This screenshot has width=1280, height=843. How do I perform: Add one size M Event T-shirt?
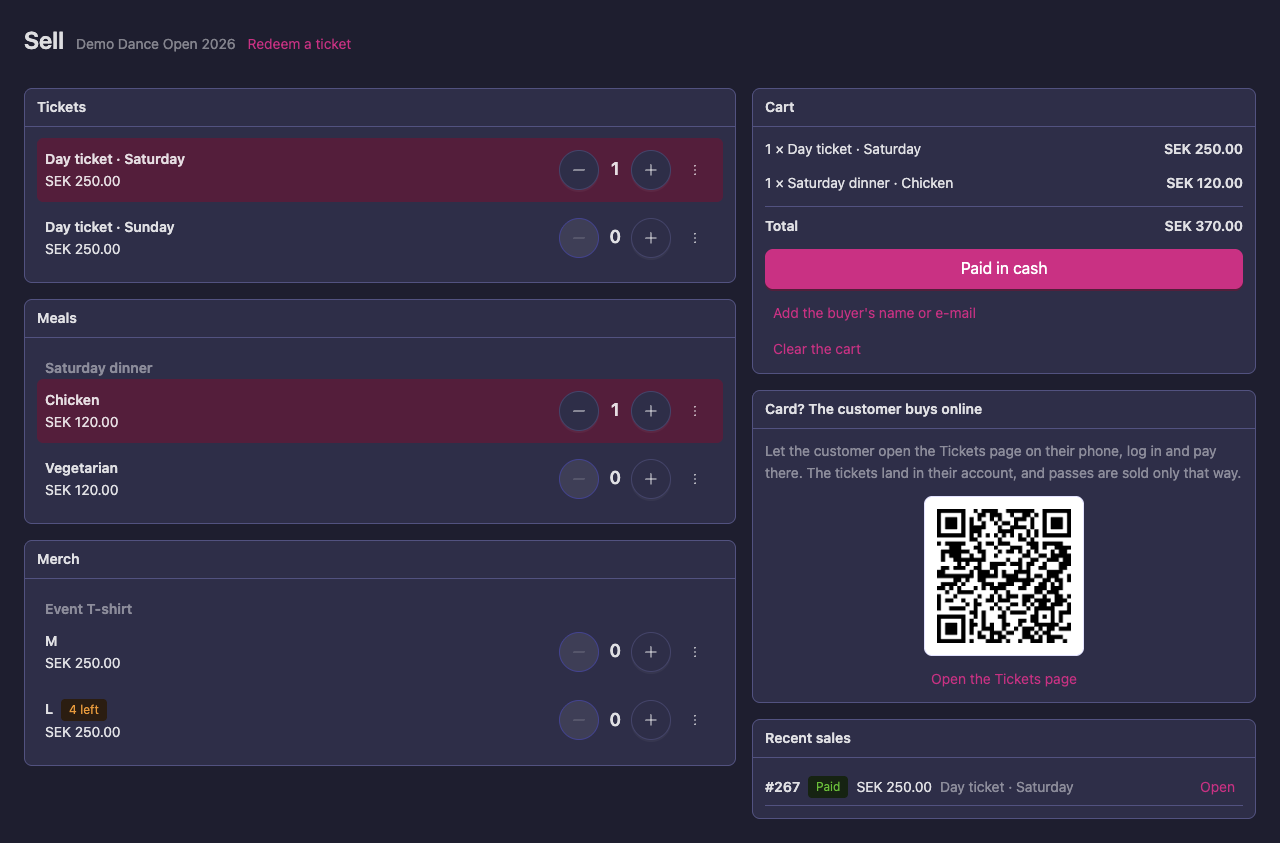[x=651, y=652]
